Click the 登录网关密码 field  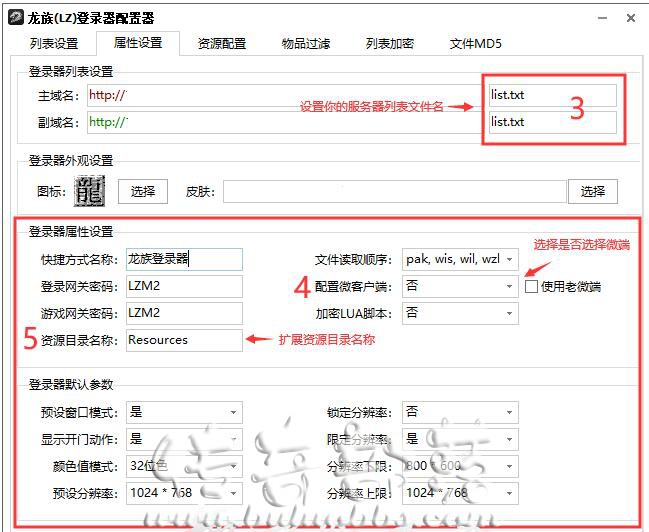(184, 286)
